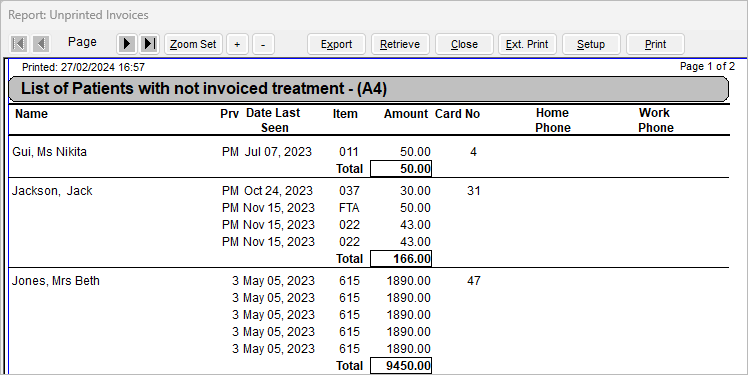
Task: Click the FTA item entry
Action: [x=349, y=208]
